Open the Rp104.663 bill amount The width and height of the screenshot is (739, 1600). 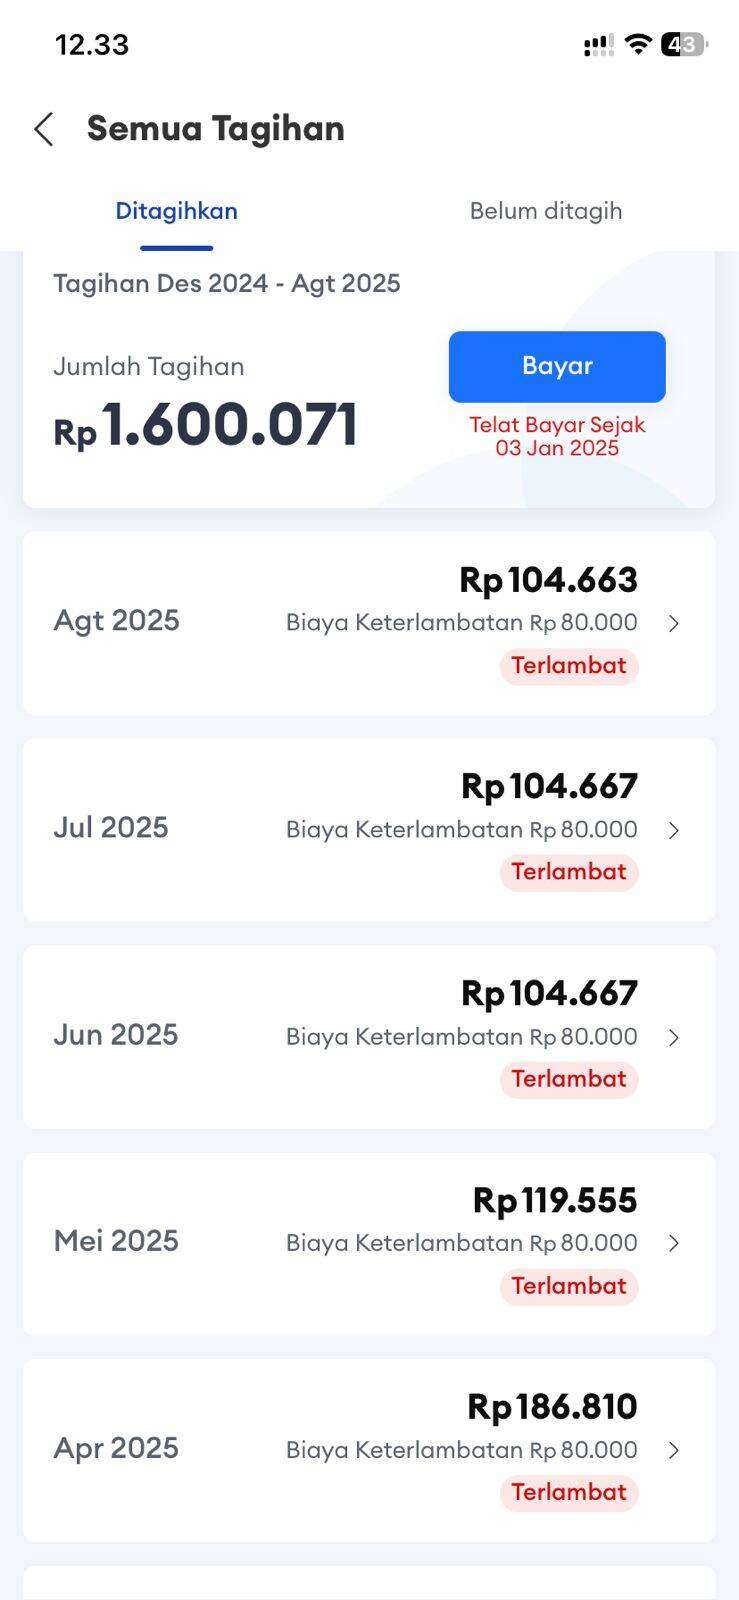tap(548, 580)
